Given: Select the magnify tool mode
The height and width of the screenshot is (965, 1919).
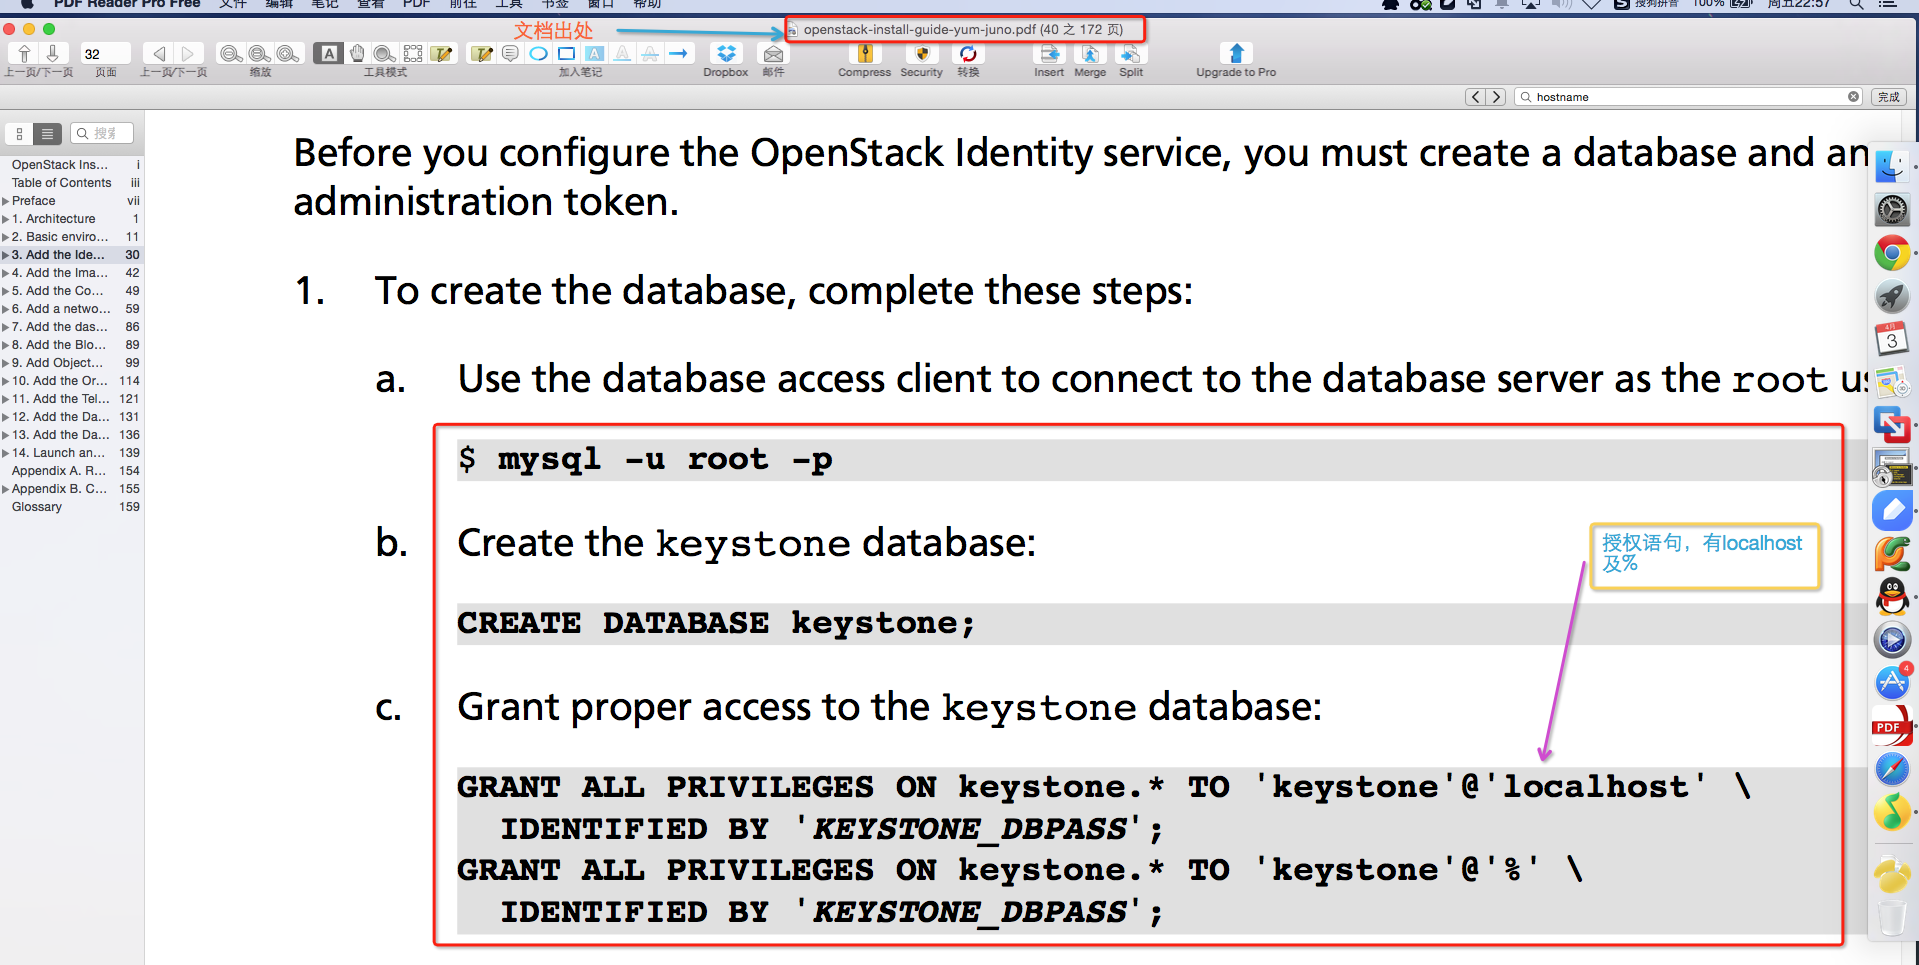Looking at the screenshot, I should pyautogui.click(x=384, y=53).
